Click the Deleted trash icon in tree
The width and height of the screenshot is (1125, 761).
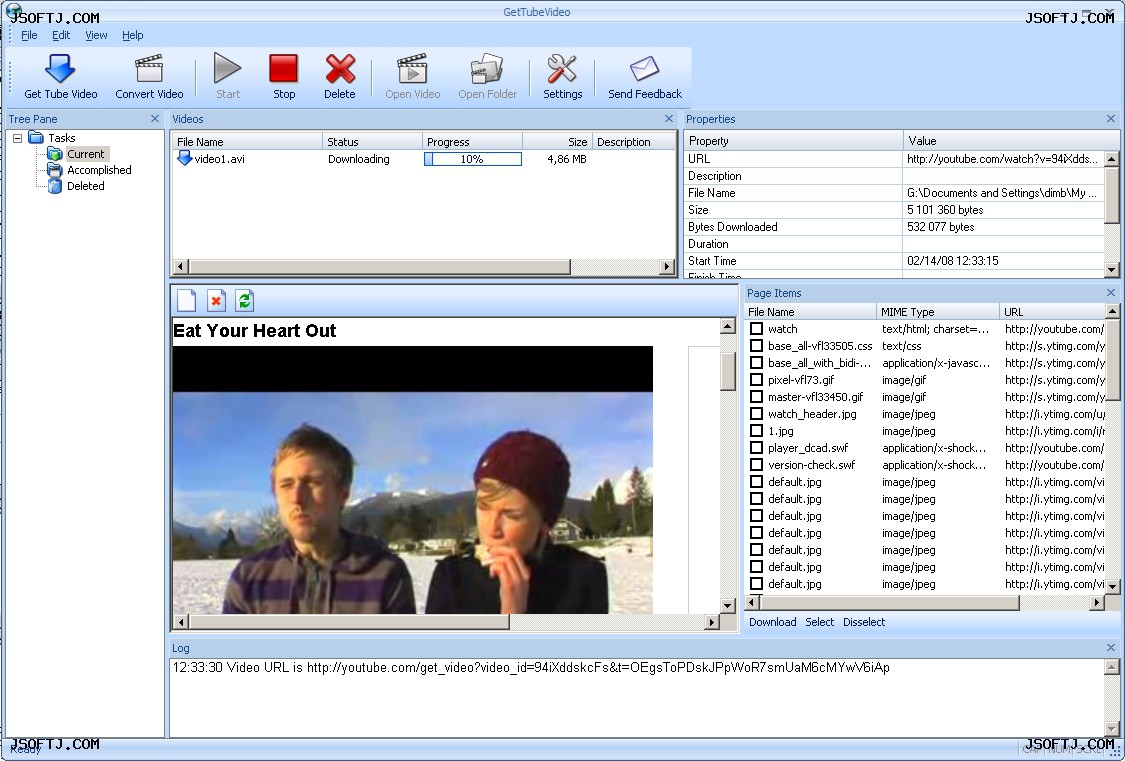[55, 186]
